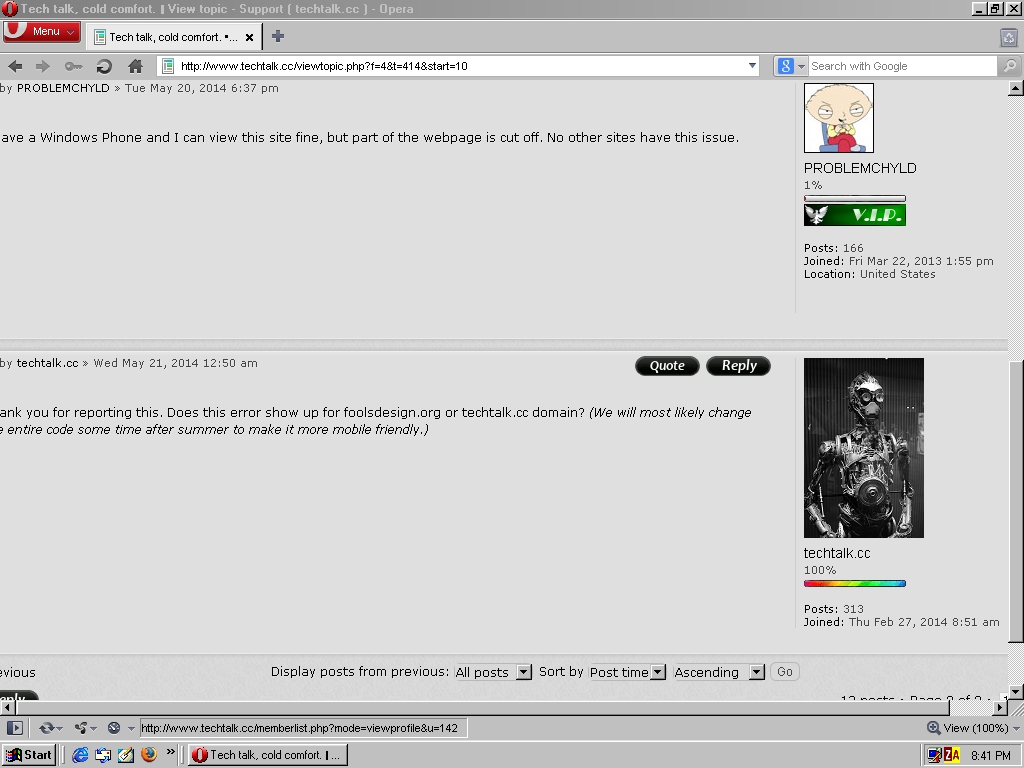Click the ZoneAlarm ZA tray icon
1024x768 pixels.
[x=952, y=756]
